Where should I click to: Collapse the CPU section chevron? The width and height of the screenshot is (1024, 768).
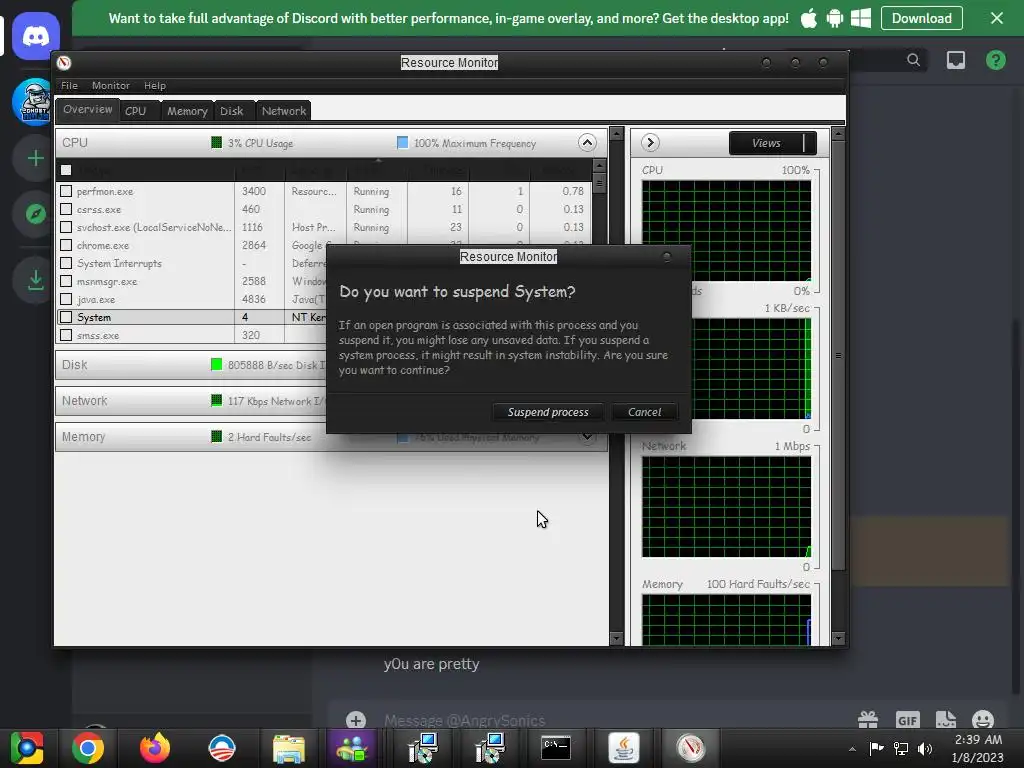tap(587, 142)
